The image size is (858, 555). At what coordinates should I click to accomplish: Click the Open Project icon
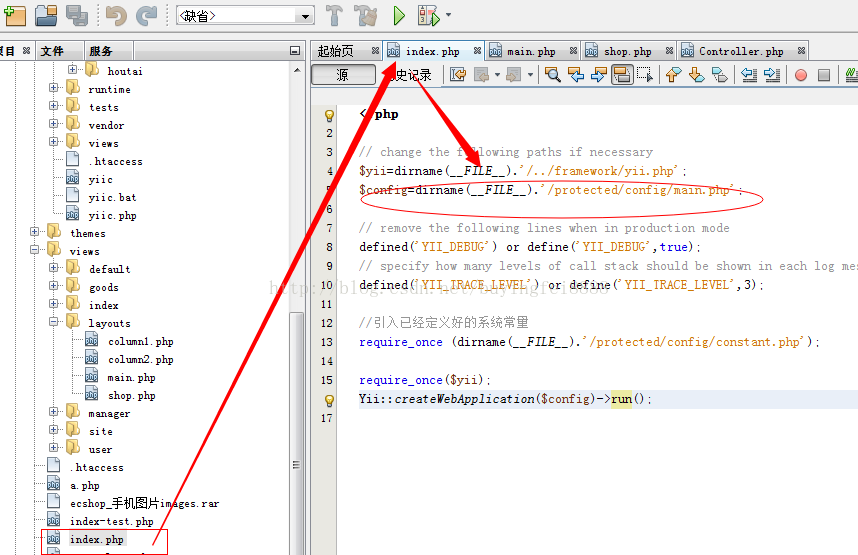(47, 15)
